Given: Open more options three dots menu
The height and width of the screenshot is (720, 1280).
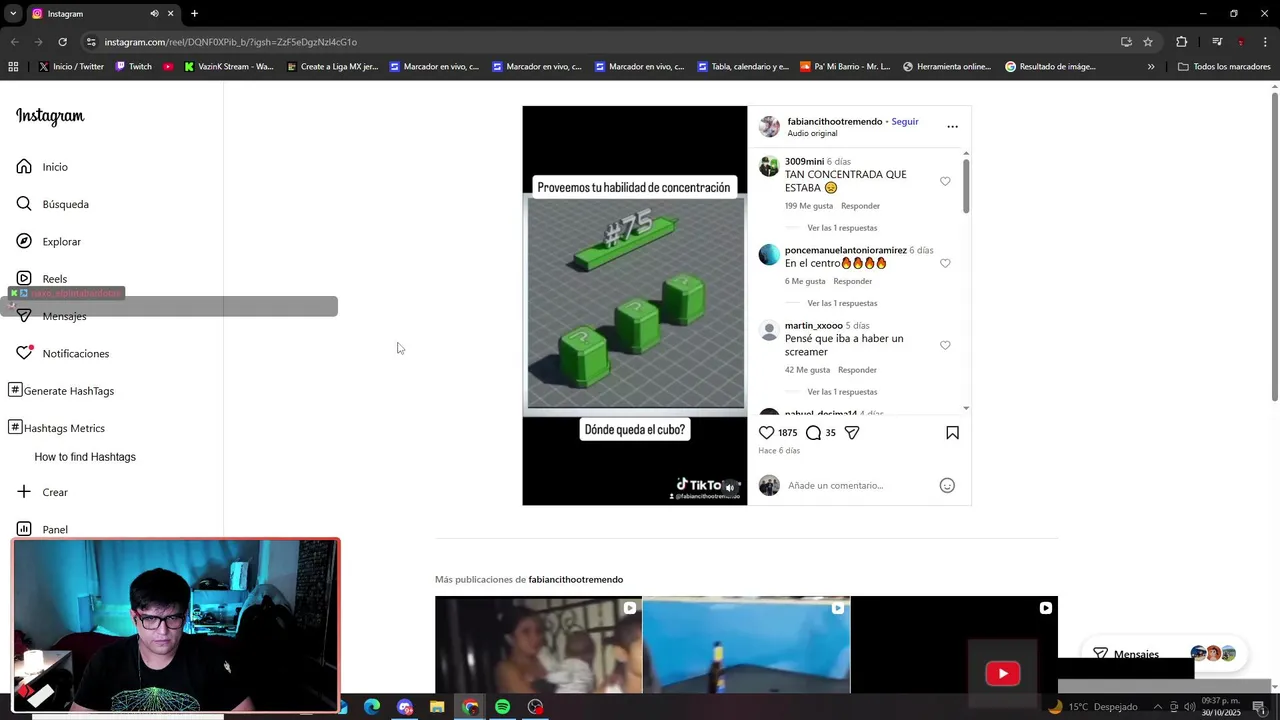Looking at the screenshot, I should coord(952,127).
